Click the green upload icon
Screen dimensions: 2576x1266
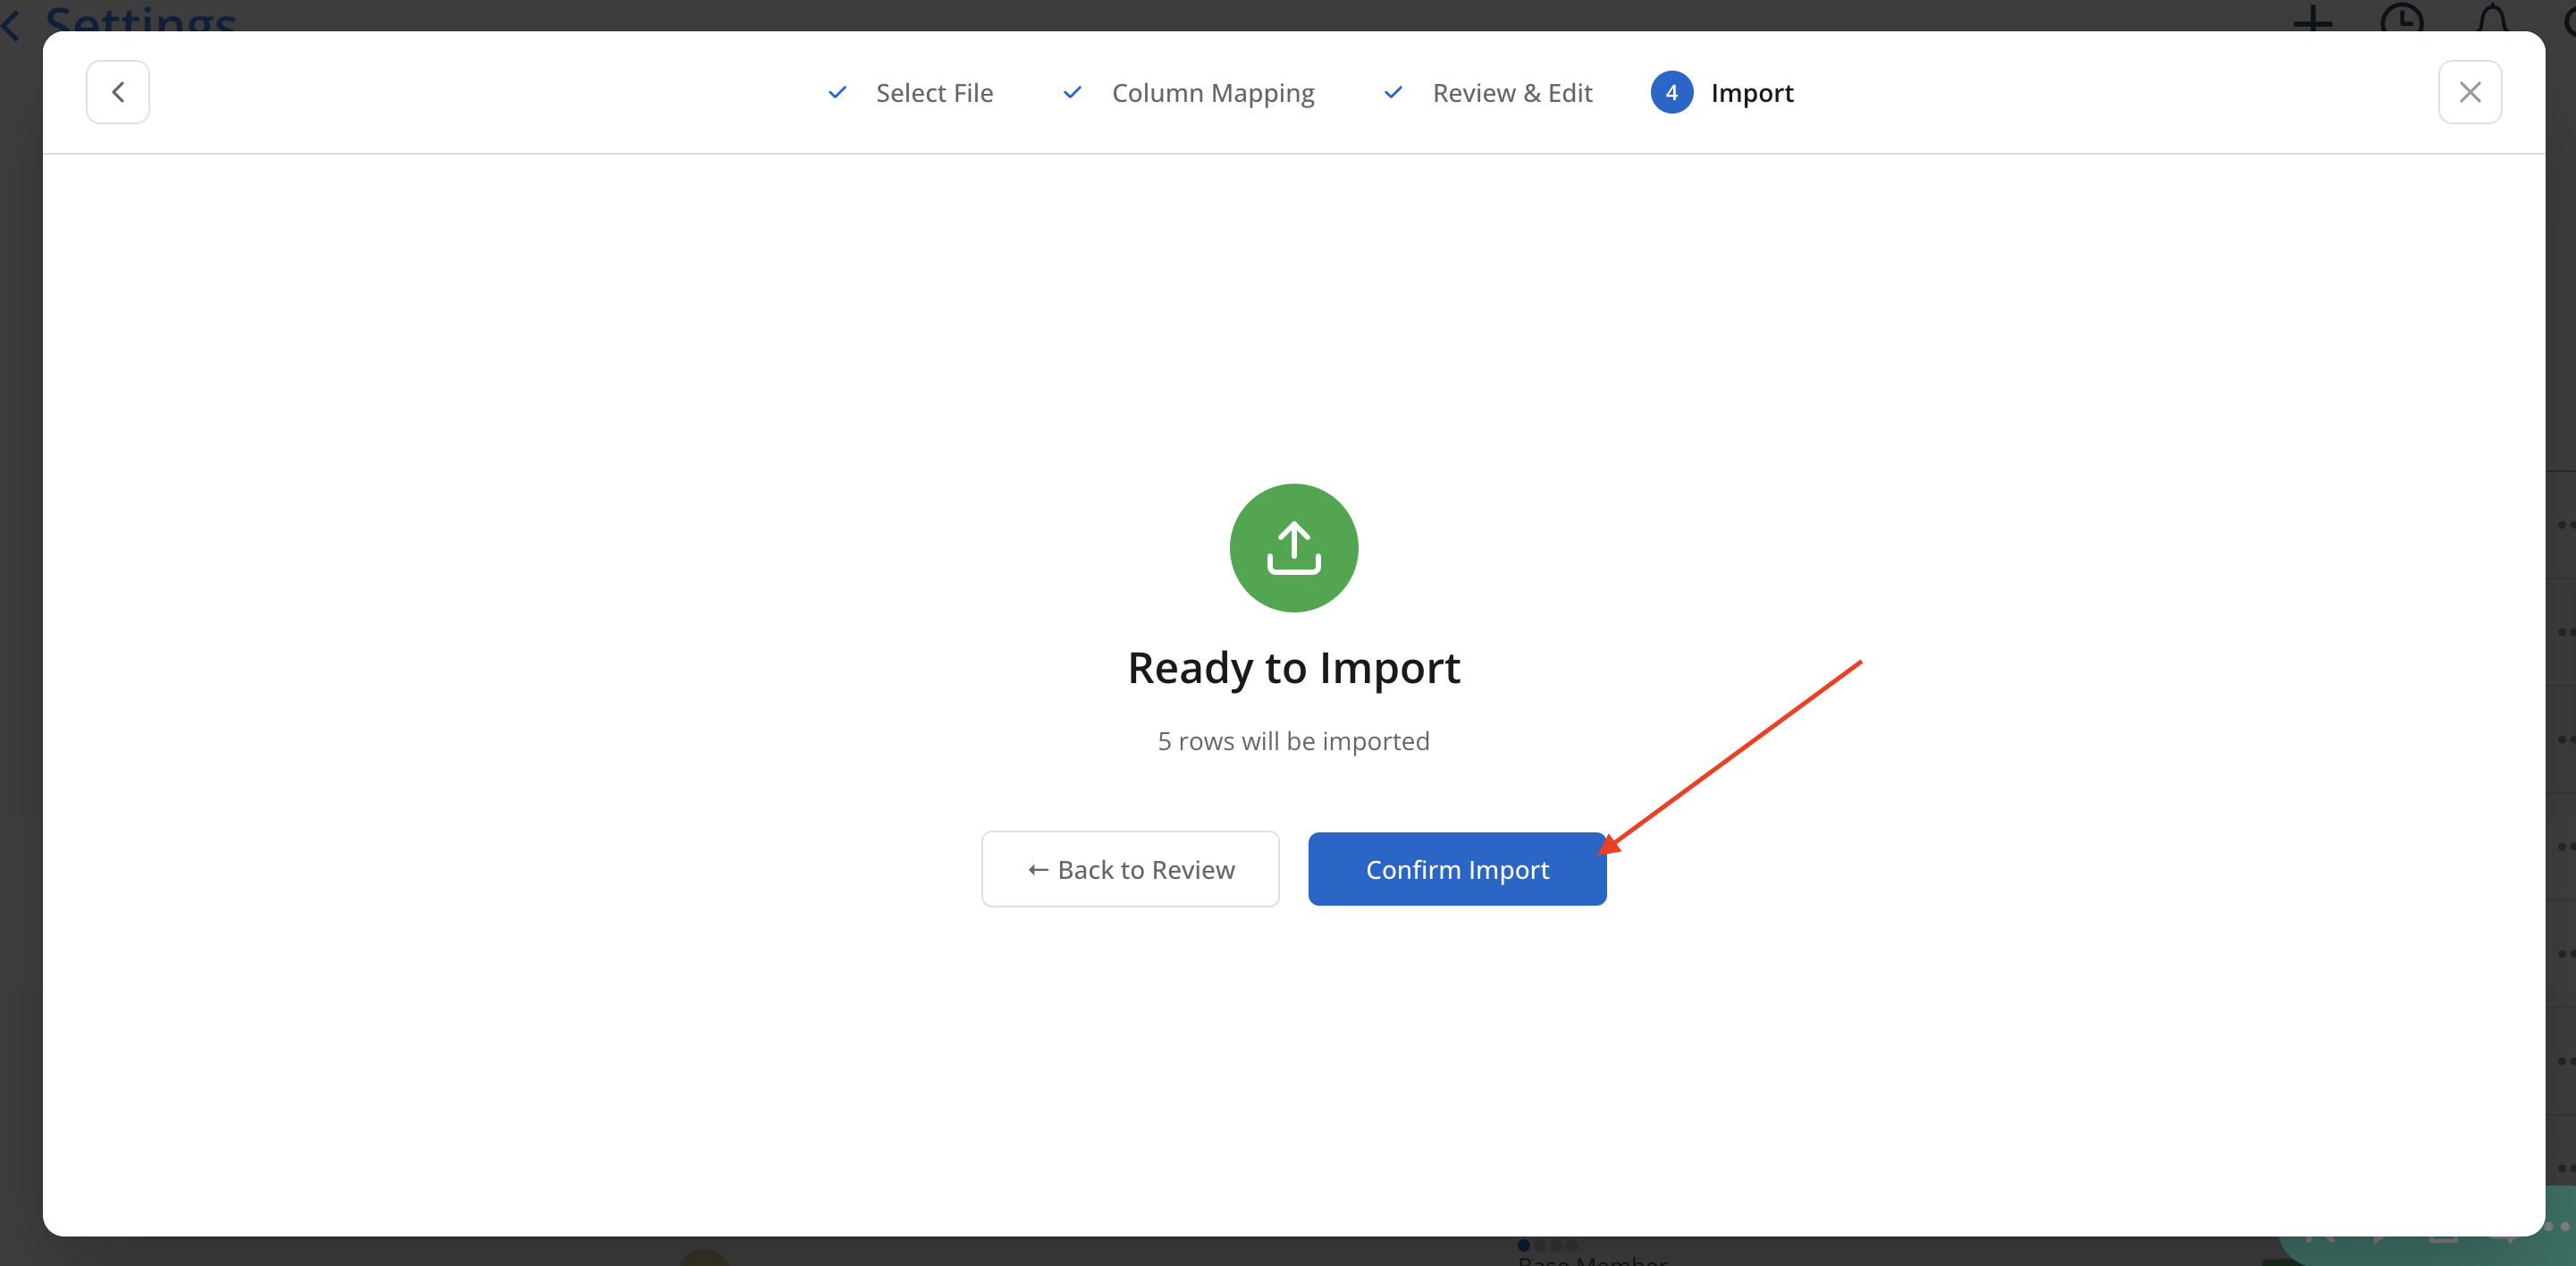pyautogui.click(x=1293, y=548)
